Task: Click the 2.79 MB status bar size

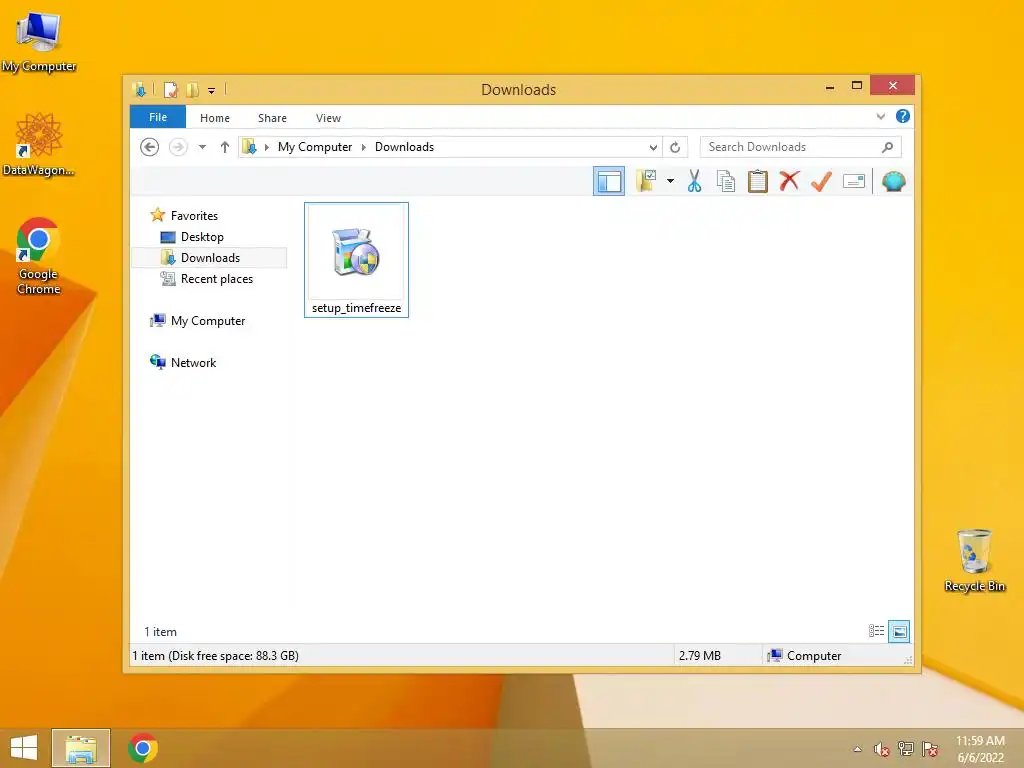Action: pyautogui.click(x=699, y=656)
